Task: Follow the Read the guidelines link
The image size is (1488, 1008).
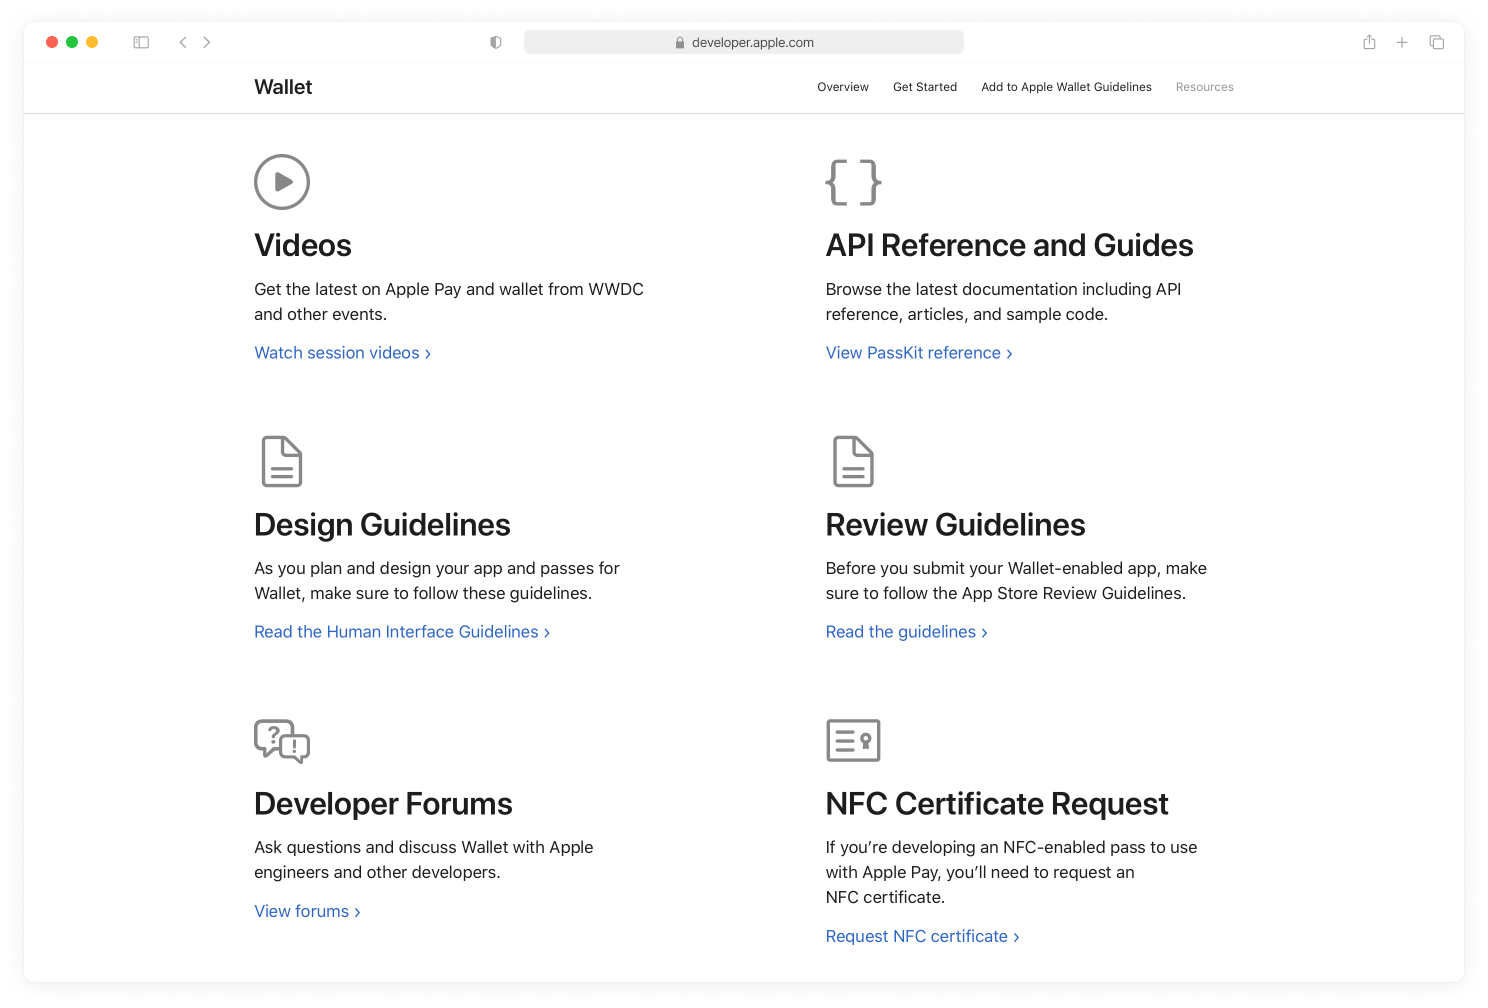Action: [907, 632]
